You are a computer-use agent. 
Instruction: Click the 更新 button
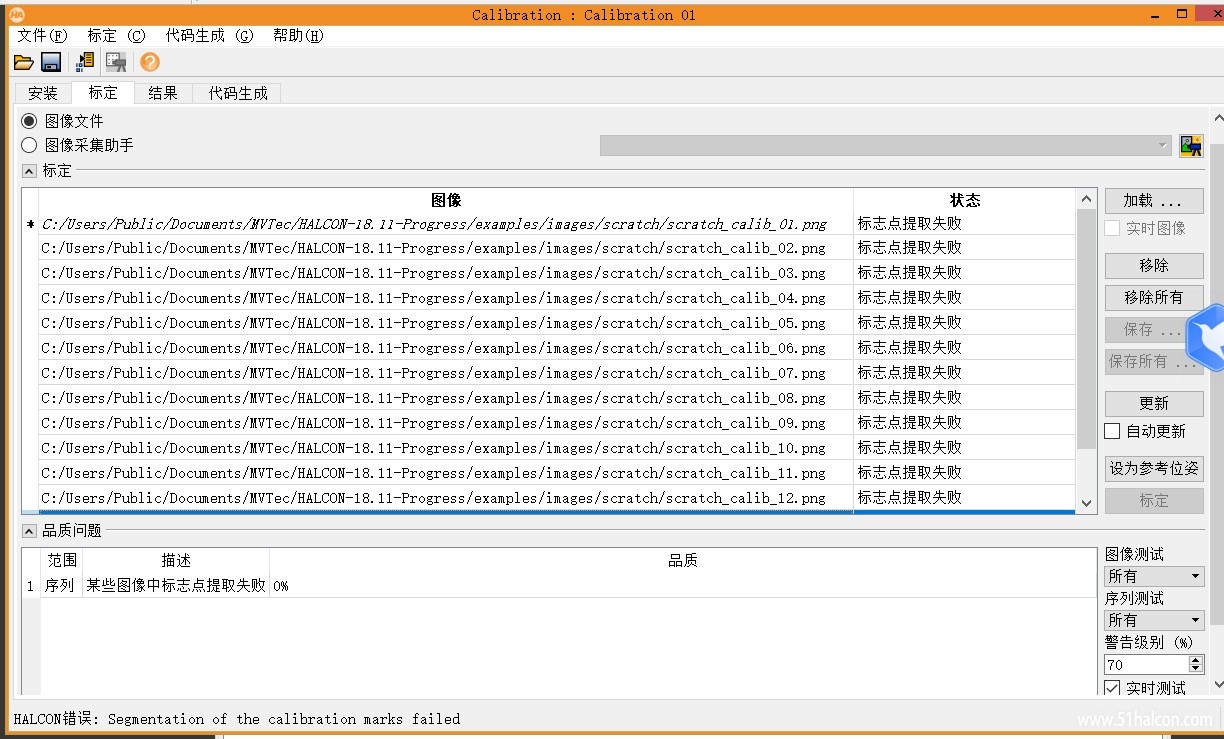coord(1154,404)
